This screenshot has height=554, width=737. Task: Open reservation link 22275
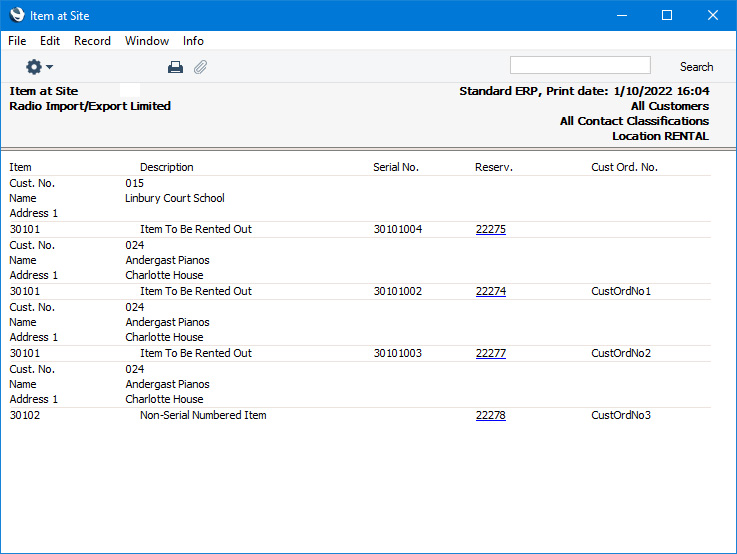[490, 229]
